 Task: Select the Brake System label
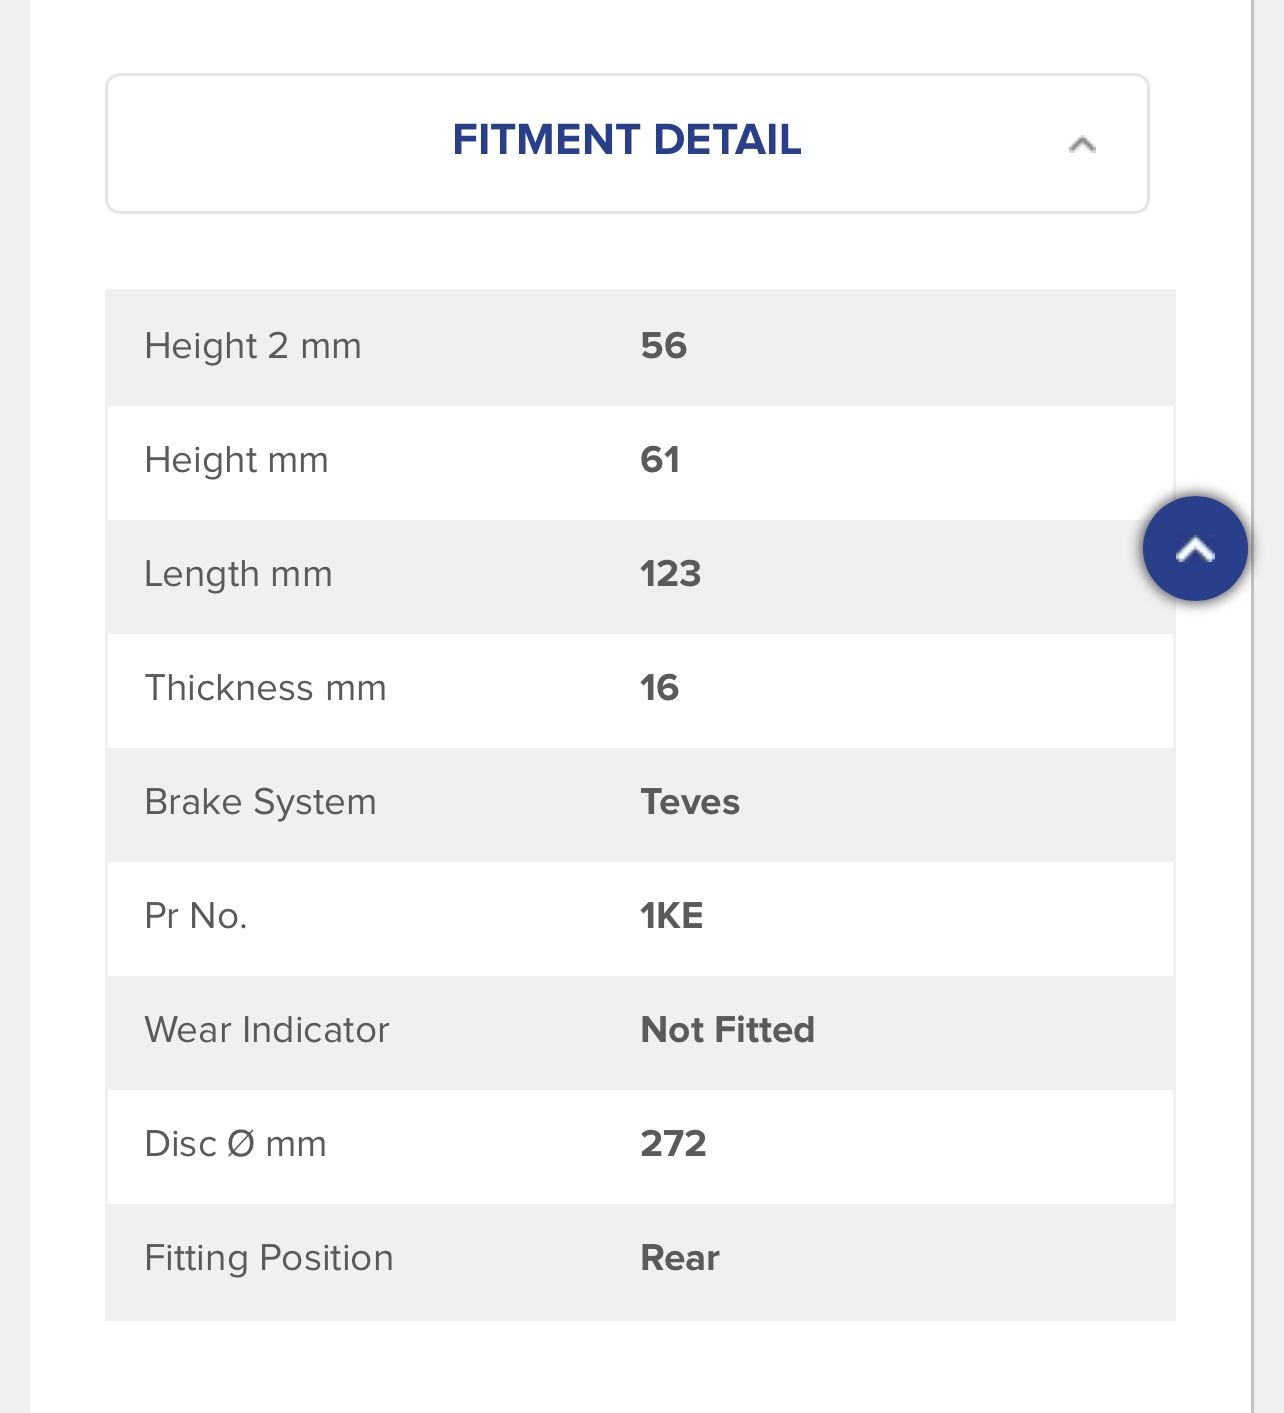(261, 802)
